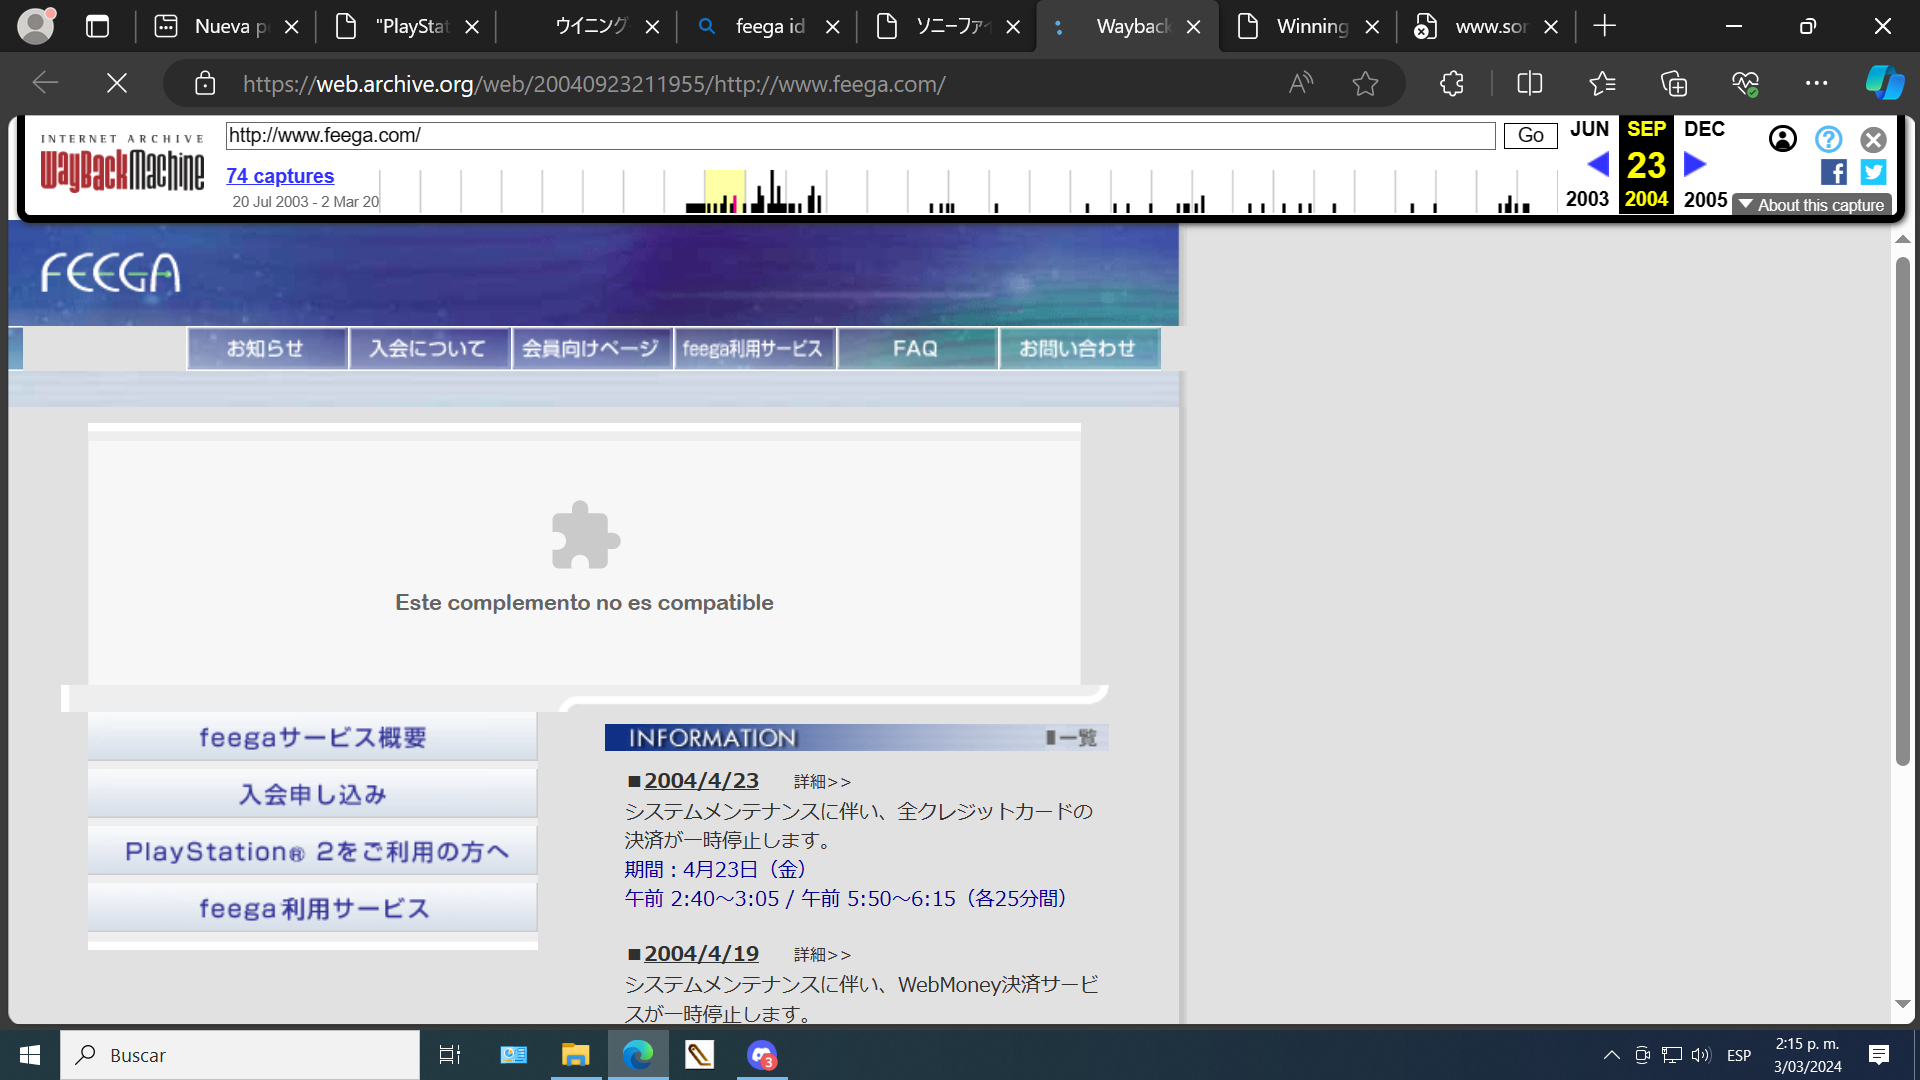Open 会員向けページ navigation item

pyautogui.click(x=592, y=348)
